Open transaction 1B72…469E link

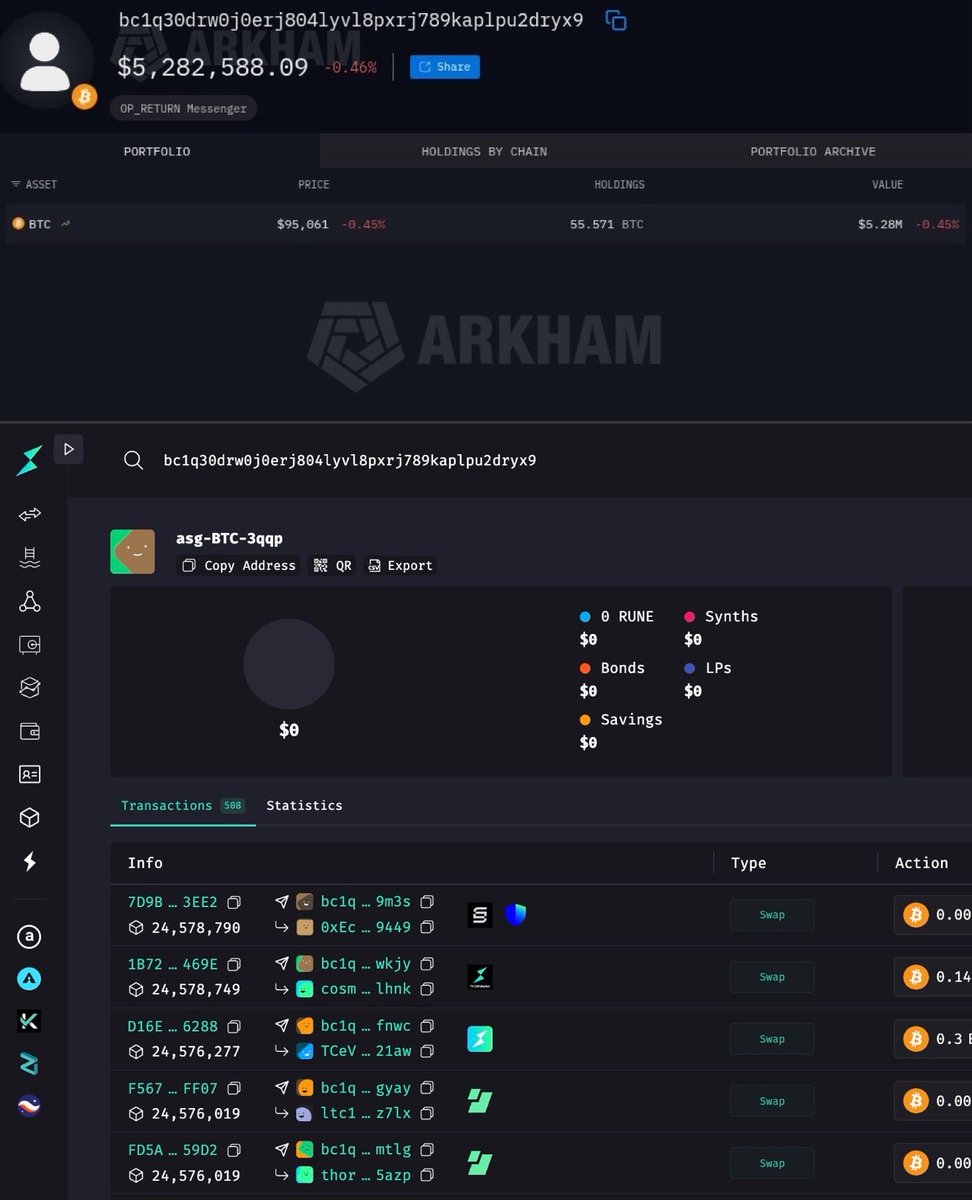pos(173,964)
